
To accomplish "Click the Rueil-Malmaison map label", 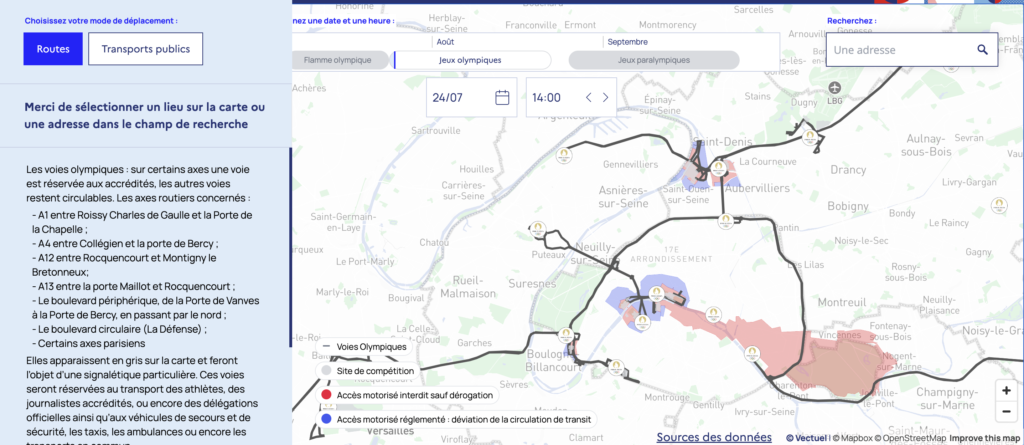I will click(x=468, y=289).
